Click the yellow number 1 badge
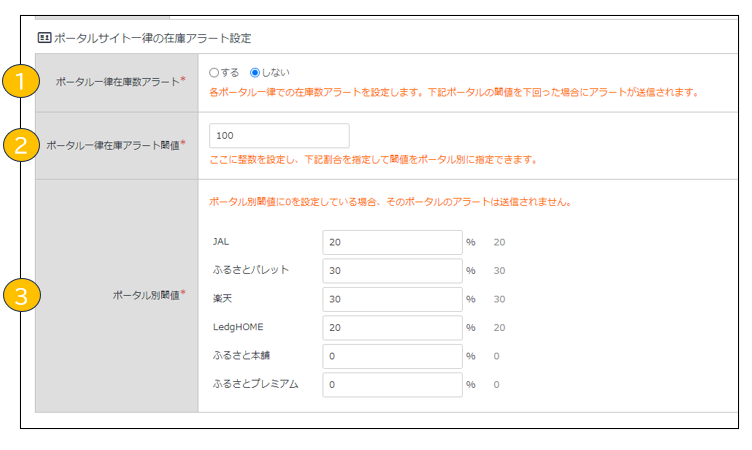The image size is (752, 450). [x=21, y=82]
